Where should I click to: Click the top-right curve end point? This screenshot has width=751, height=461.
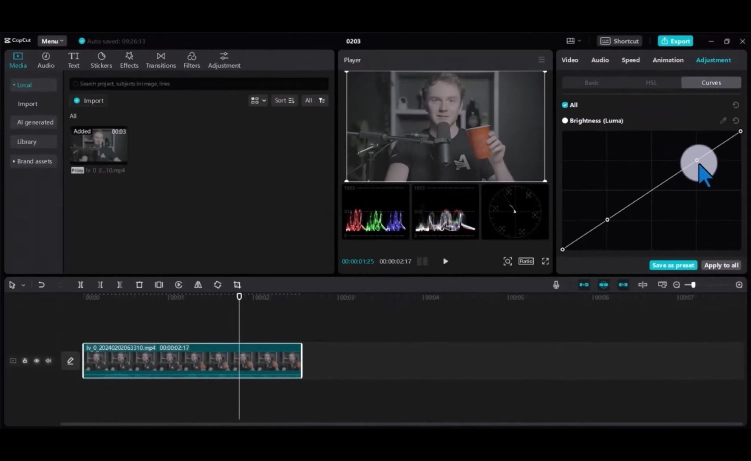pyautogui.click(x=740, y=131)
